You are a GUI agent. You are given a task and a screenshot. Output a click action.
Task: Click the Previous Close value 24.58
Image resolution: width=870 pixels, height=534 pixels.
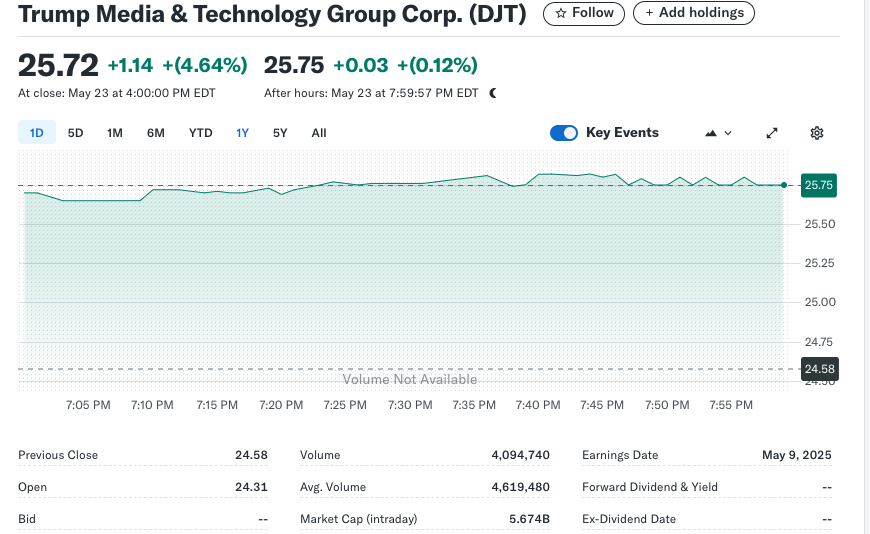tap(251, 455)
